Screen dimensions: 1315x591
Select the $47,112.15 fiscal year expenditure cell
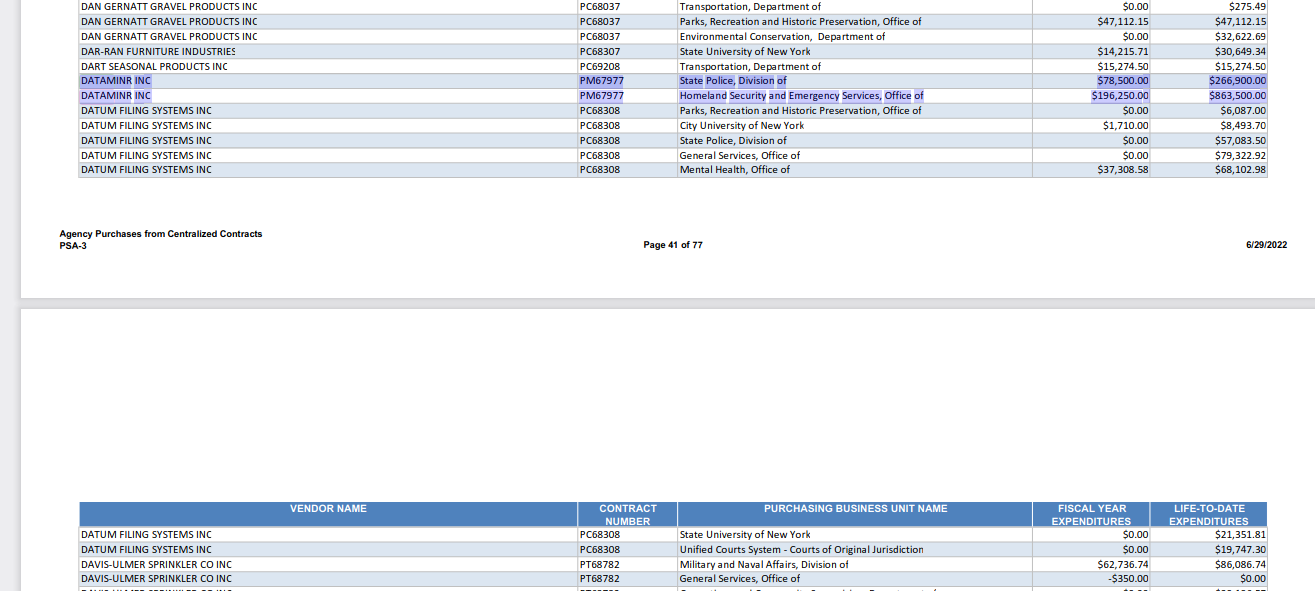(1123, 21)
